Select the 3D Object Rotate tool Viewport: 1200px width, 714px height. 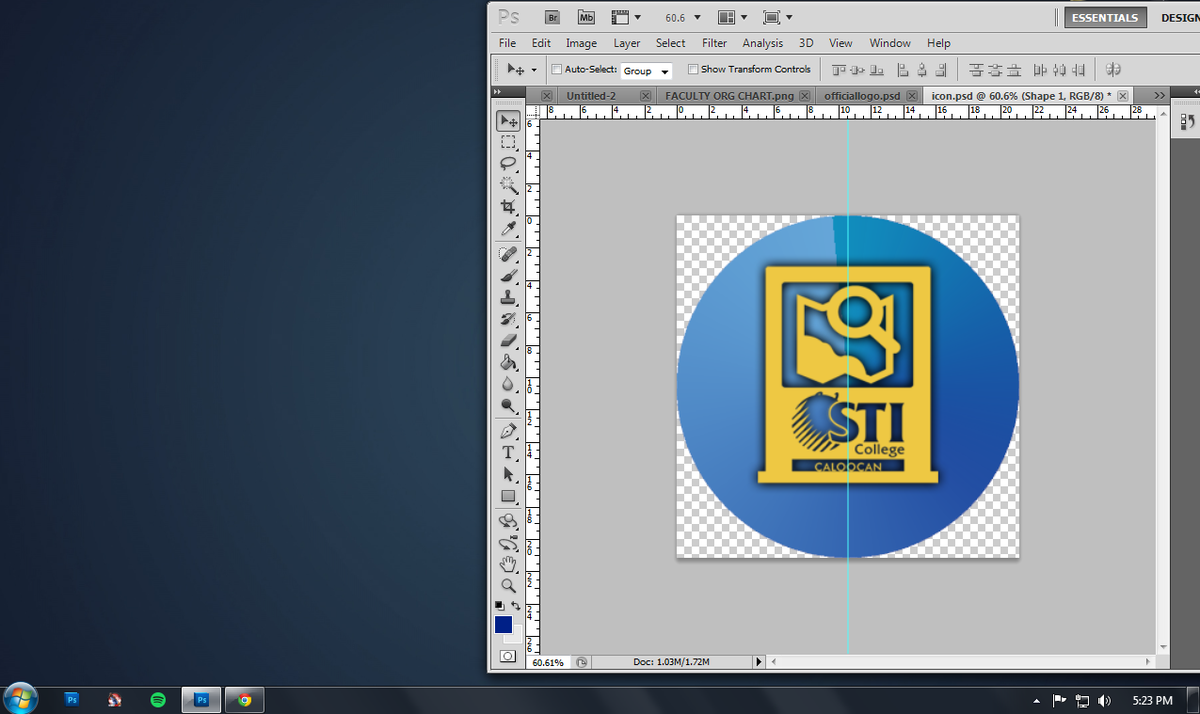pyautogui.click(x=509, y=521)
